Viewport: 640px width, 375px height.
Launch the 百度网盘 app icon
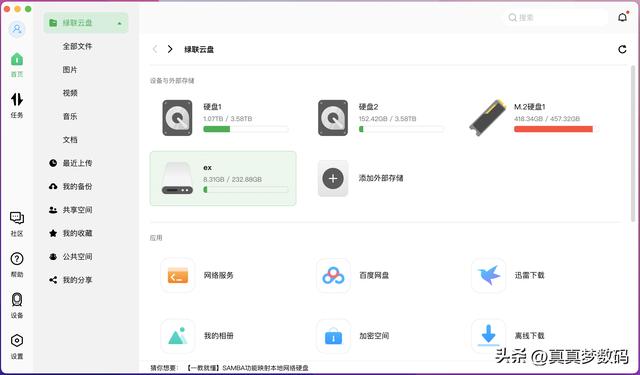click(333, 275)
